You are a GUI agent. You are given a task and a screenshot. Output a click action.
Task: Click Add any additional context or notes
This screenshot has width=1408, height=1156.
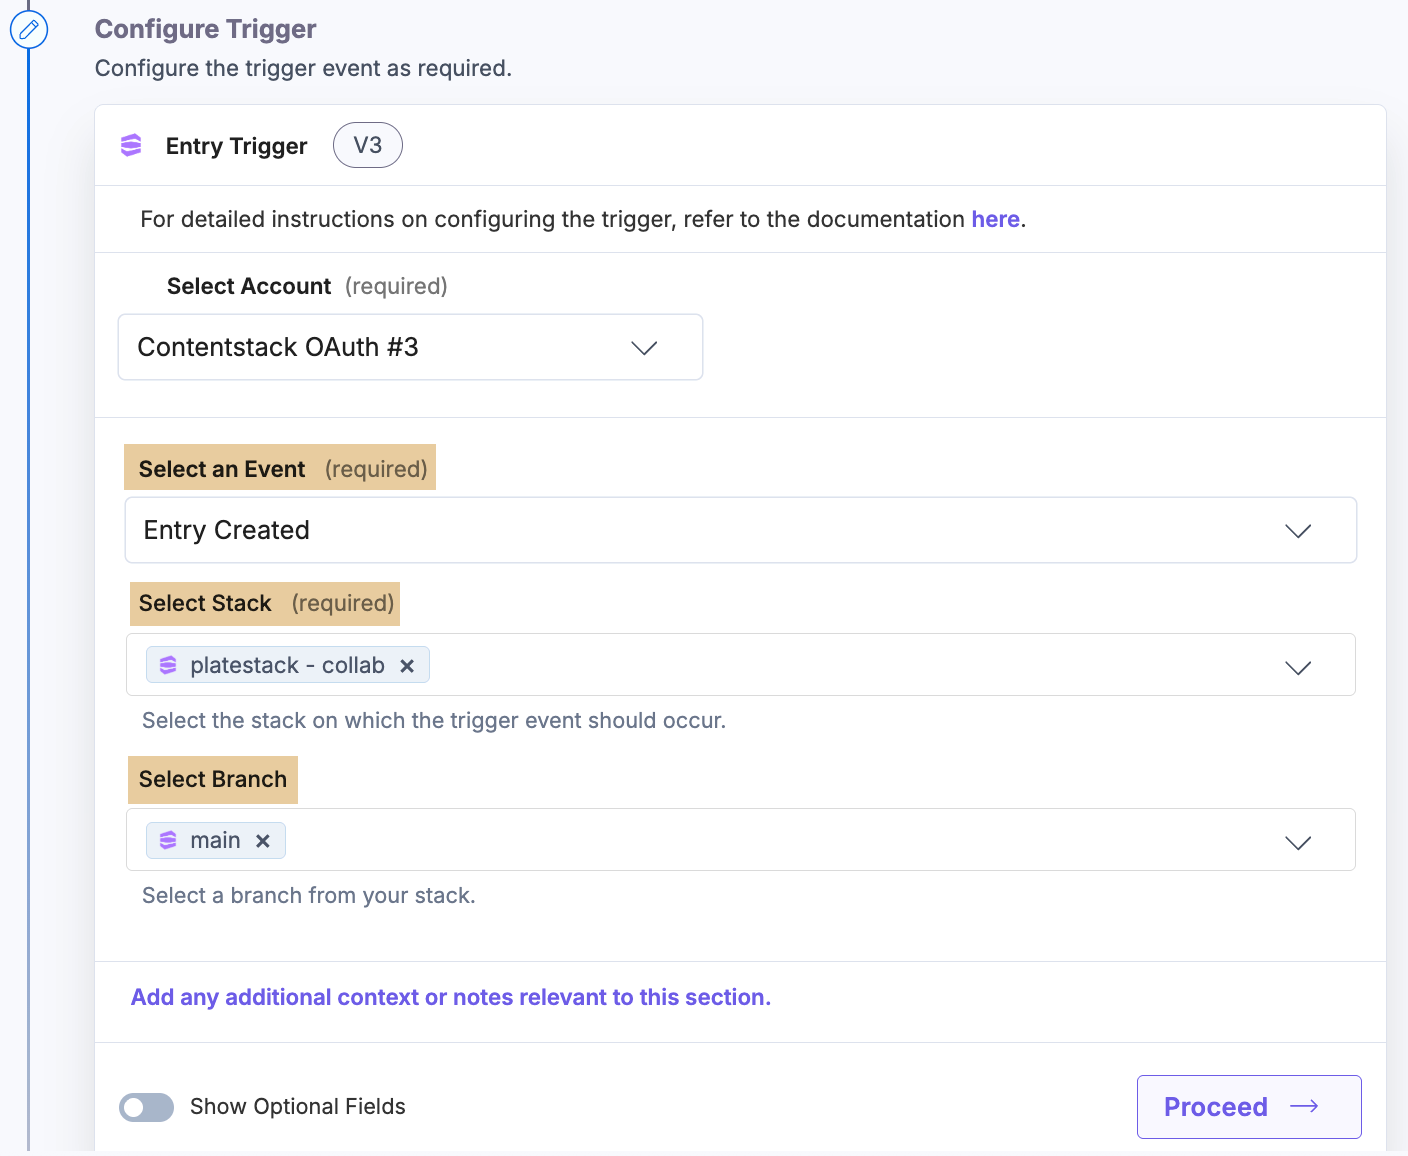pos(450,997)
